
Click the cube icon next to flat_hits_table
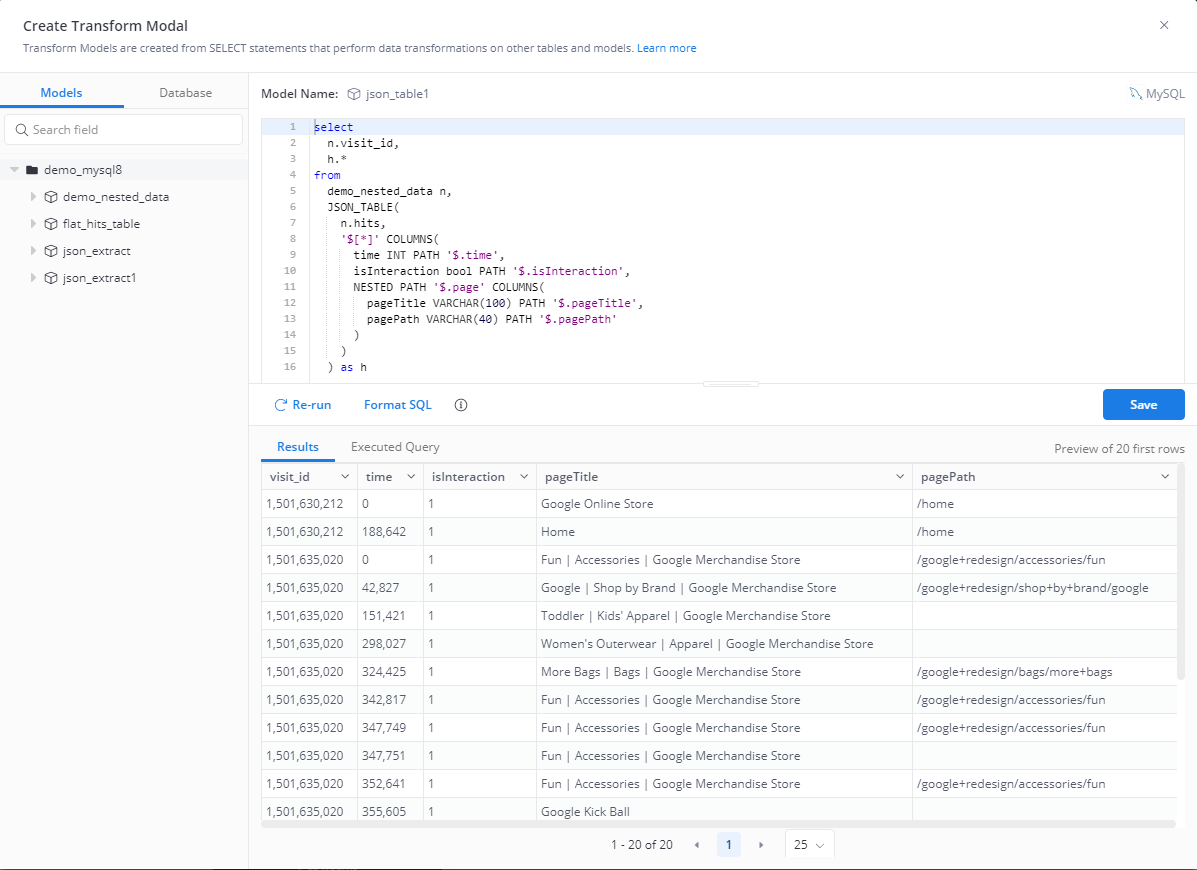pos(51,224)
